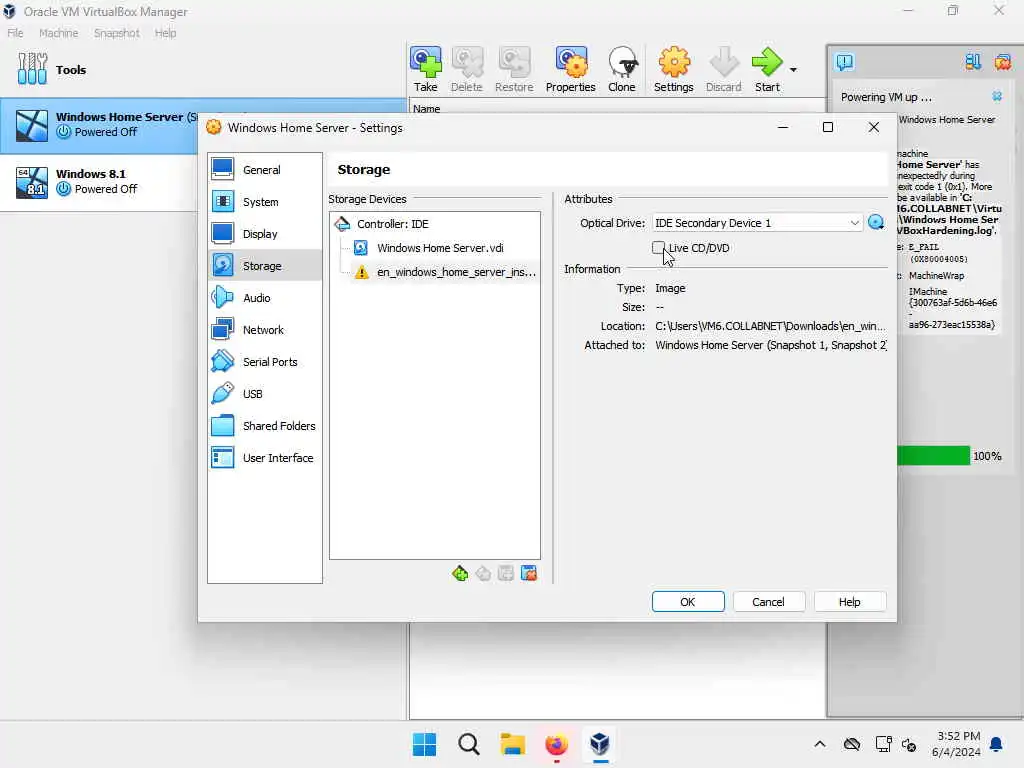Open Network settings category
The width and height of the screenshot is (1024, 768).
[264, 330]
